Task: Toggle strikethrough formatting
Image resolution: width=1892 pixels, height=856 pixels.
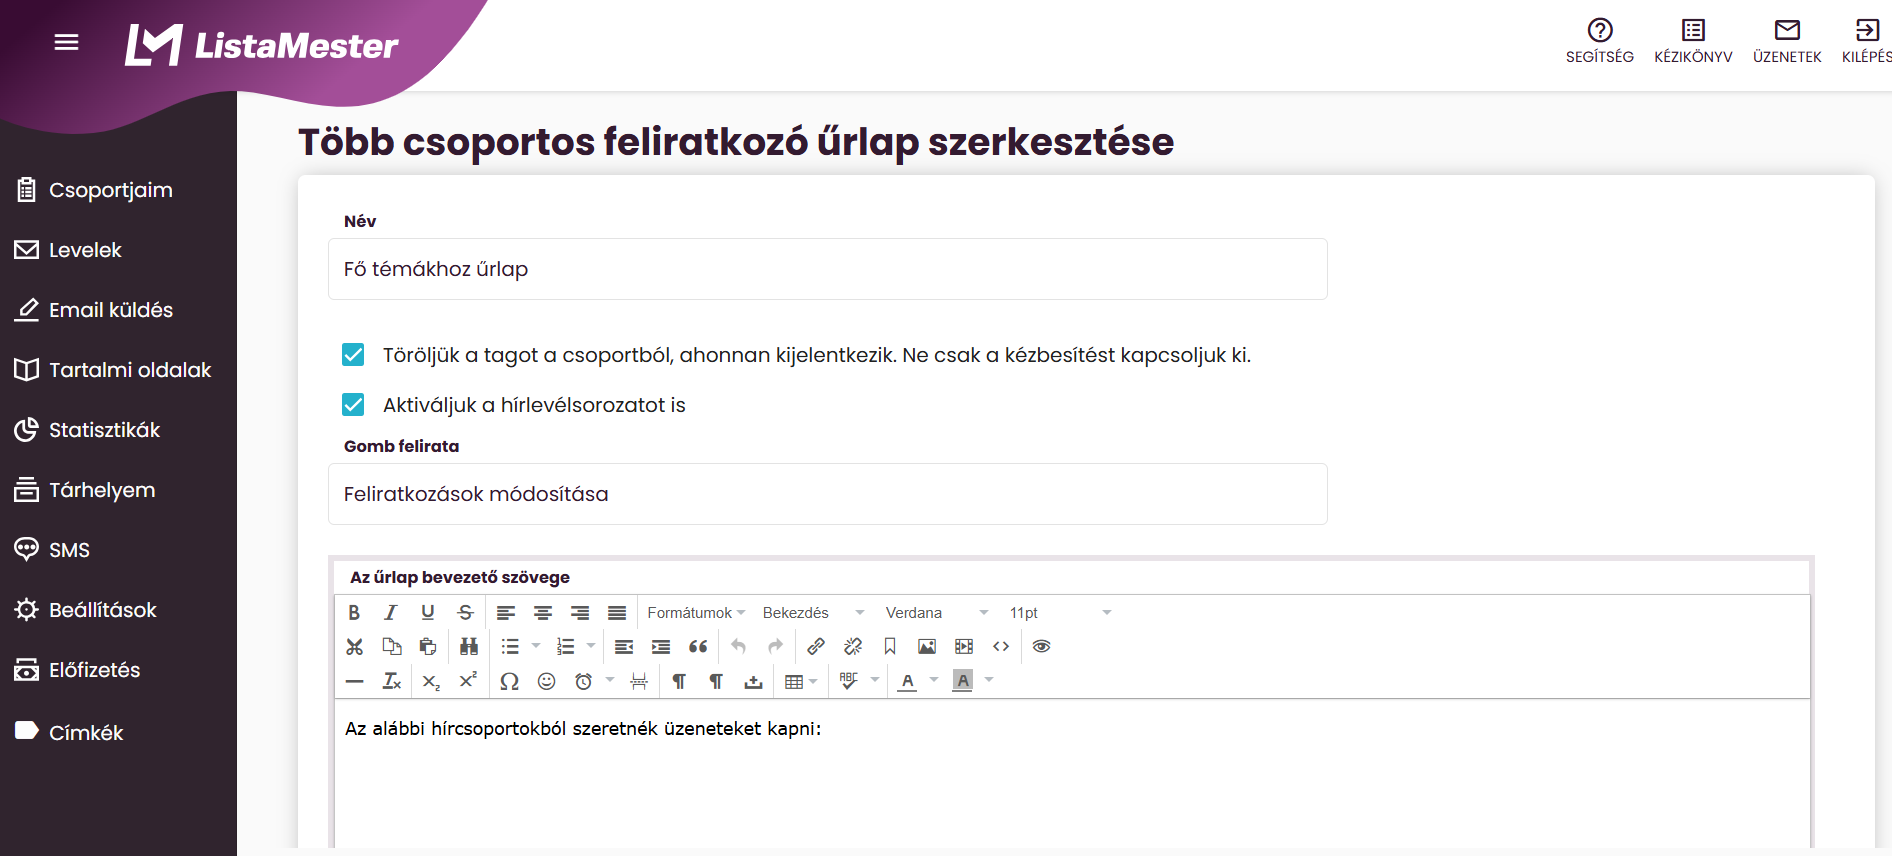Action: point(465,613)
